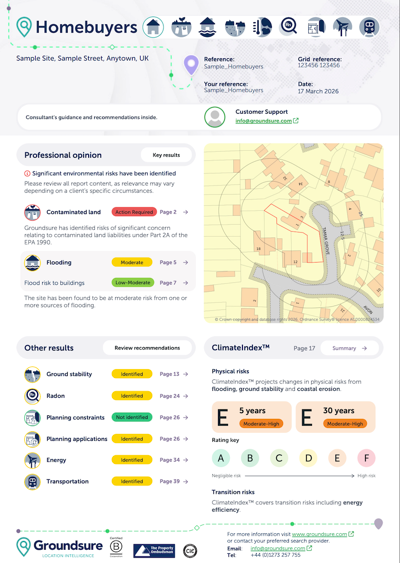Select the radon magnifier icon in header
The width and height of the screenshot is (400, 563).
click(289, 27)
